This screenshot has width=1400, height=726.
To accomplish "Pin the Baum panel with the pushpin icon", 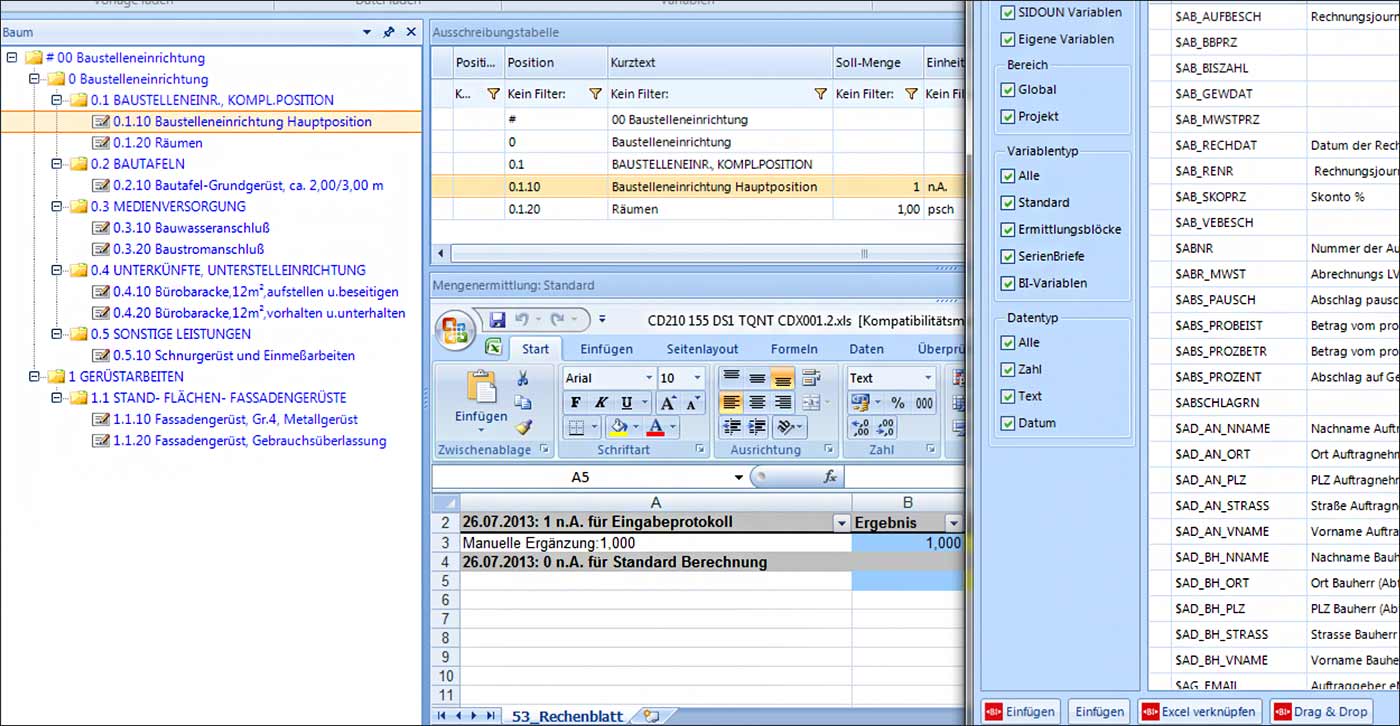I will [x=389, y=32].
